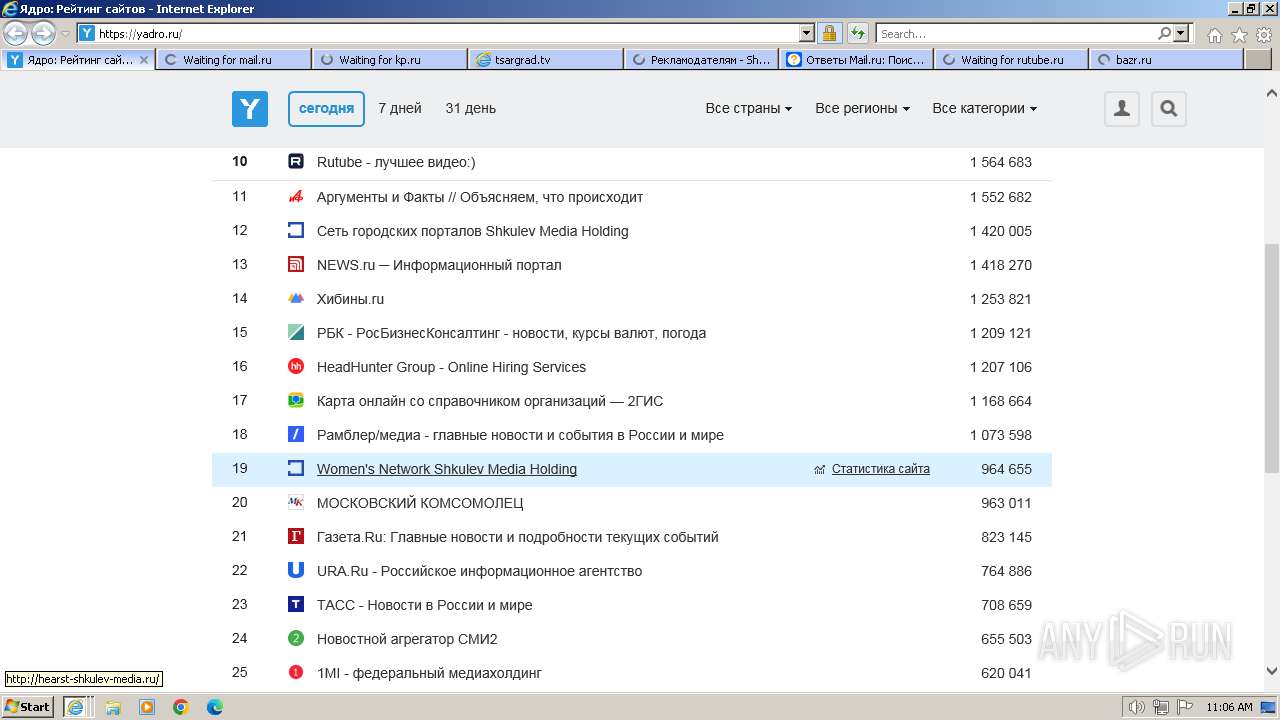Image resolution: width=1280 pixels, height=720 pixels.
Task: Open the Favorites star icon
Action: click(x=1239, y=35)
